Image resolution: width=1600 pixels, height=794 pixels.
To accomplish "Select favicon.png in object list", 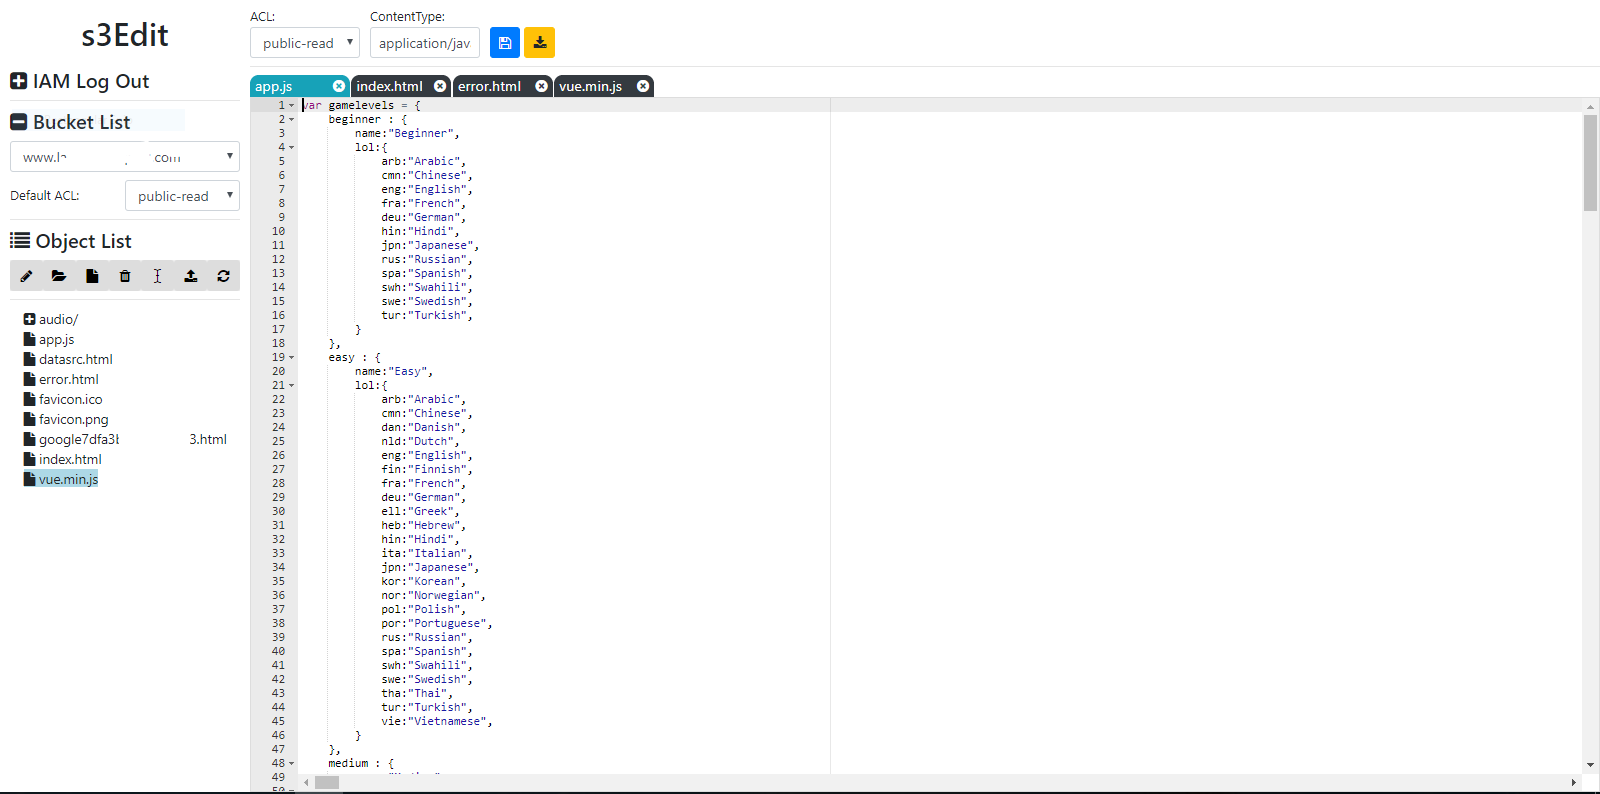I will [x=73, y=419].
